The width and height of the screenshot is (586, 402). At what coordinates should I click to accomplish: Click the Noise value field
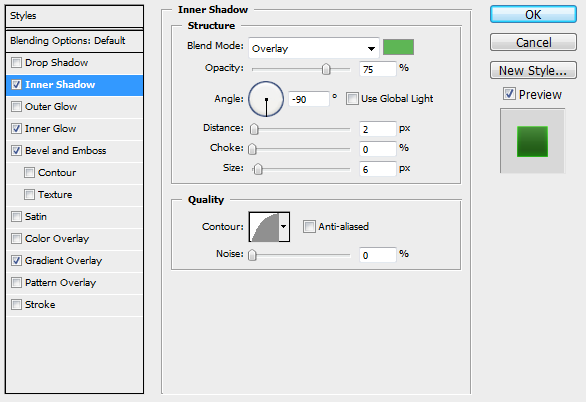tap(377, 256)
